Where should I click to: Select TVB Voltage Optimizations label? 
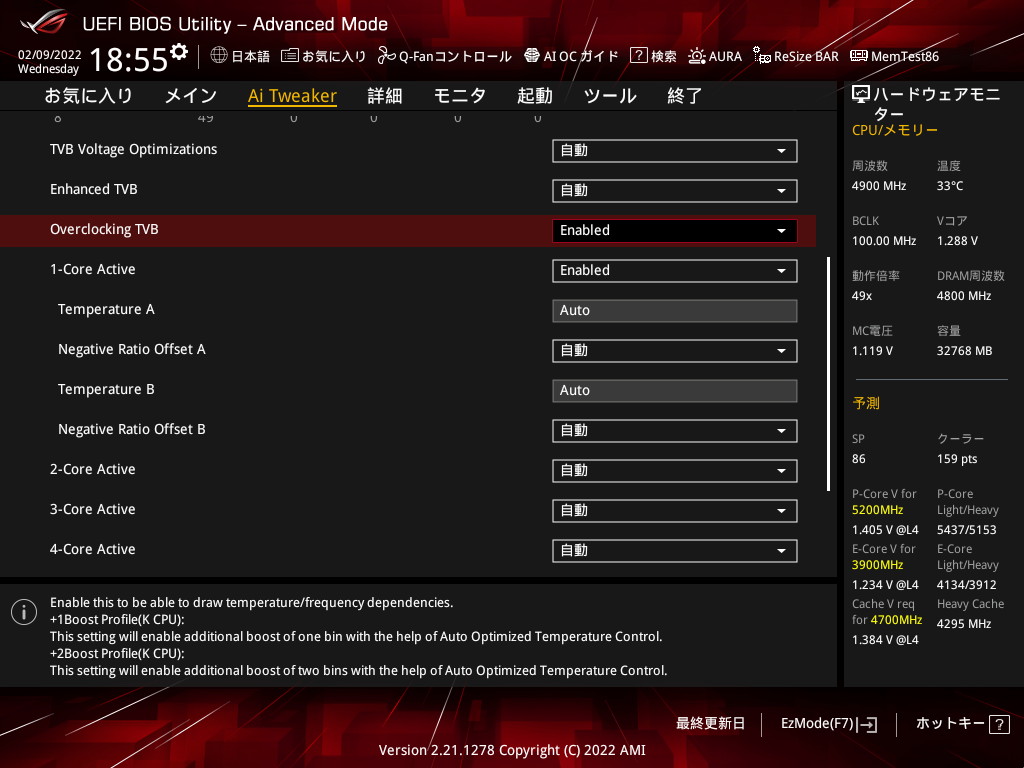[133, 150]
